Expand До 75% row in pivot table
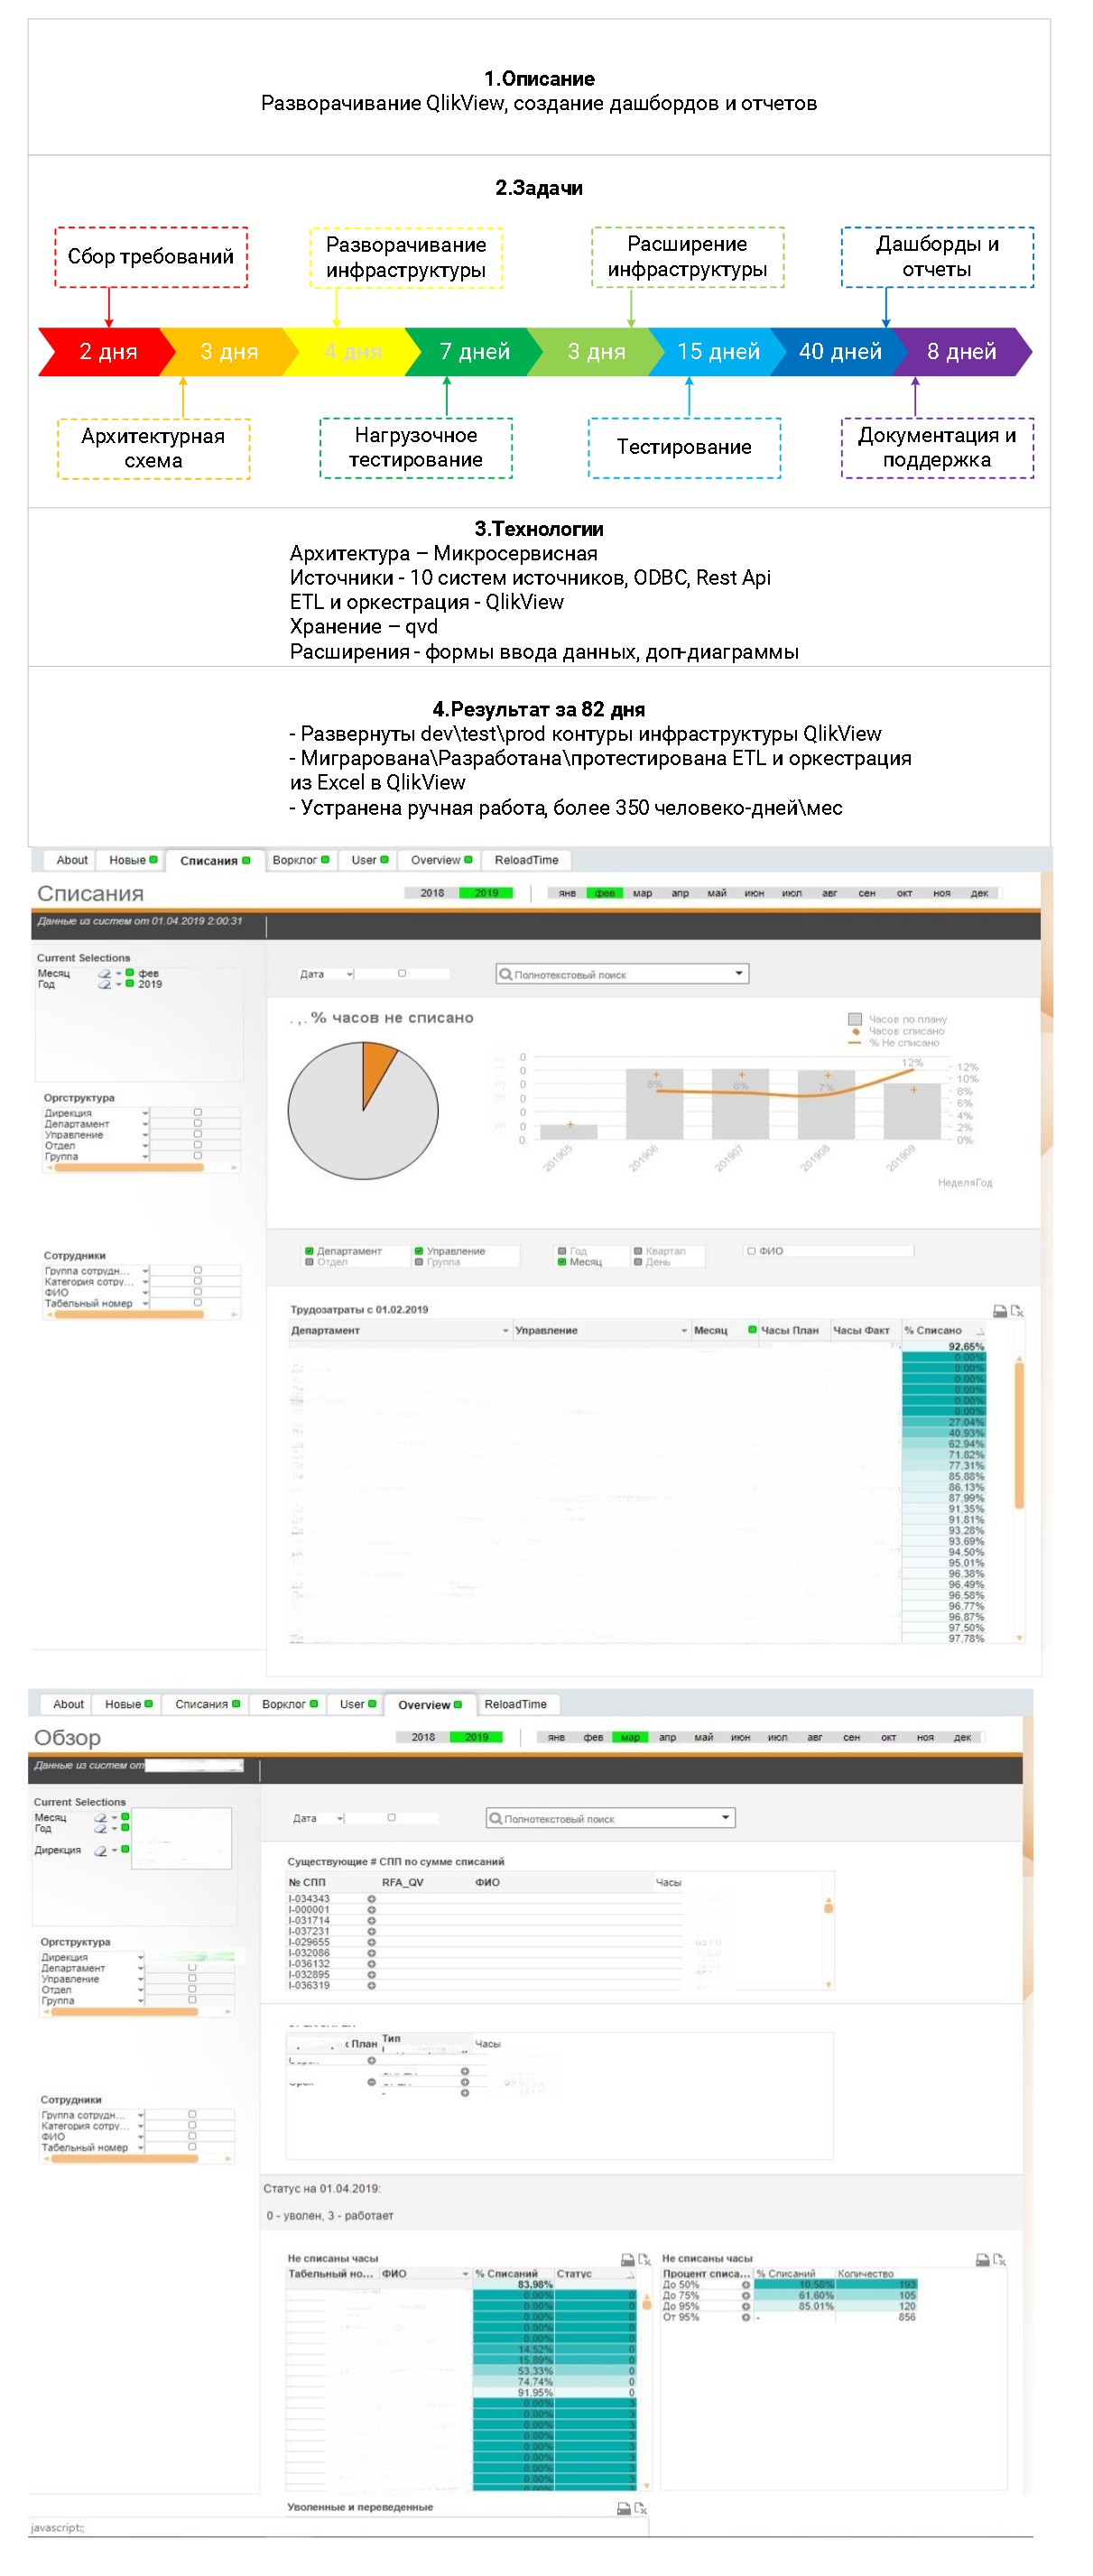Screen dimensions: 1093x2576 [745, 2296]
